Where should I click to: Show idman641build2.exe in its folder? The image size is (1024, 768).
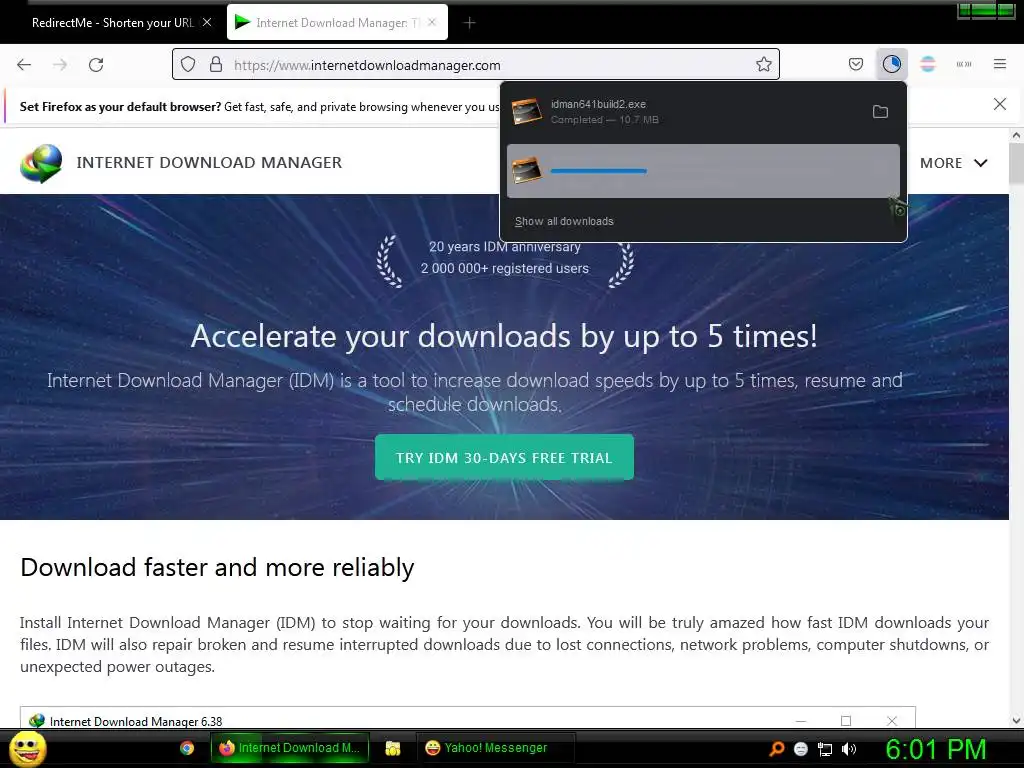(x=880, y=112)
